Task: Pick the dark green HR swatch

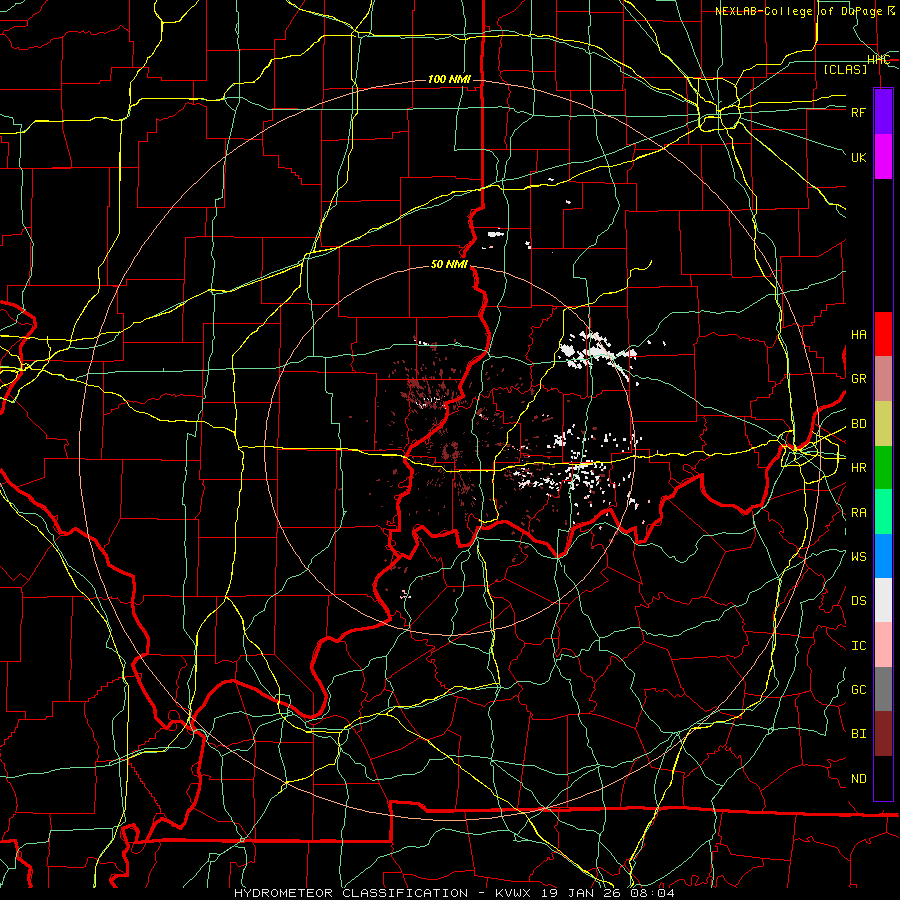Action: 883,468
